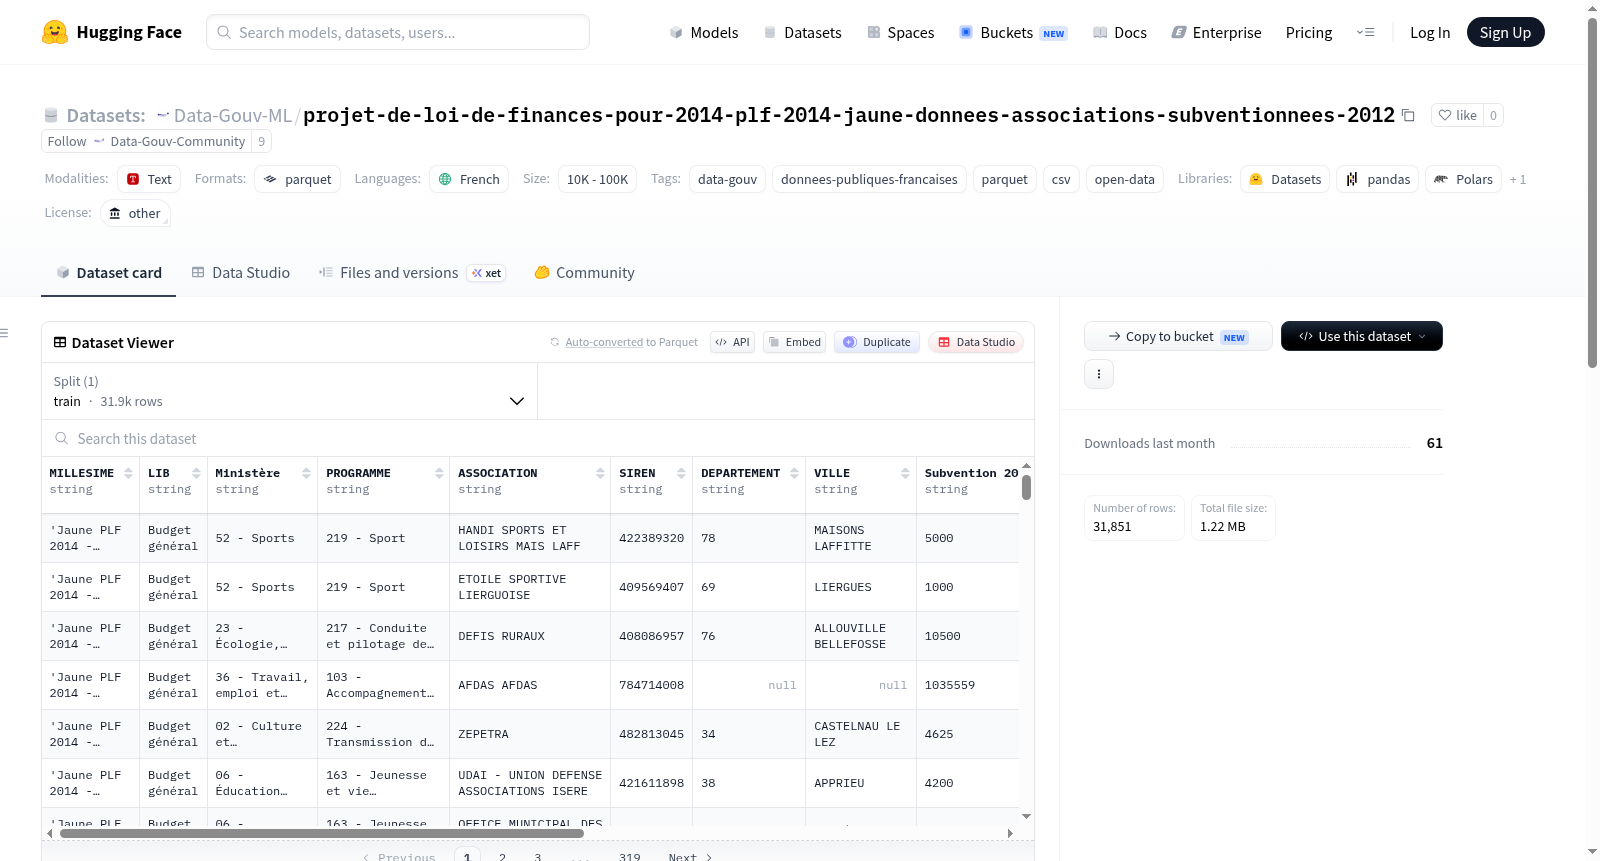The width and height of the screenshot is (1600, 861).
Task: Click the Hugging Face logo emoji
Action: point(55,32)
